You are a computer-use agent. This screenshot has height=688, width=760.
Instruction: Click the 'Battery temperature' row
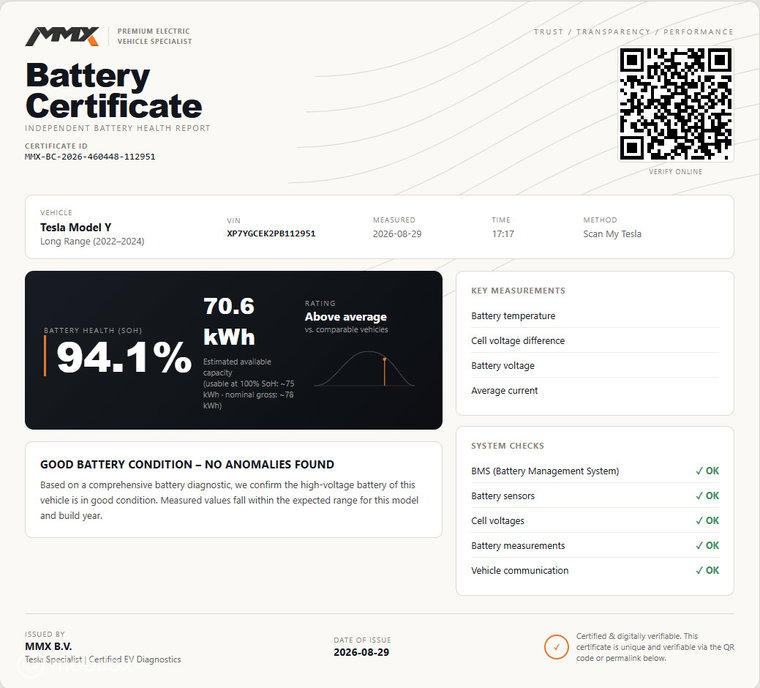[x=595, y=316]
